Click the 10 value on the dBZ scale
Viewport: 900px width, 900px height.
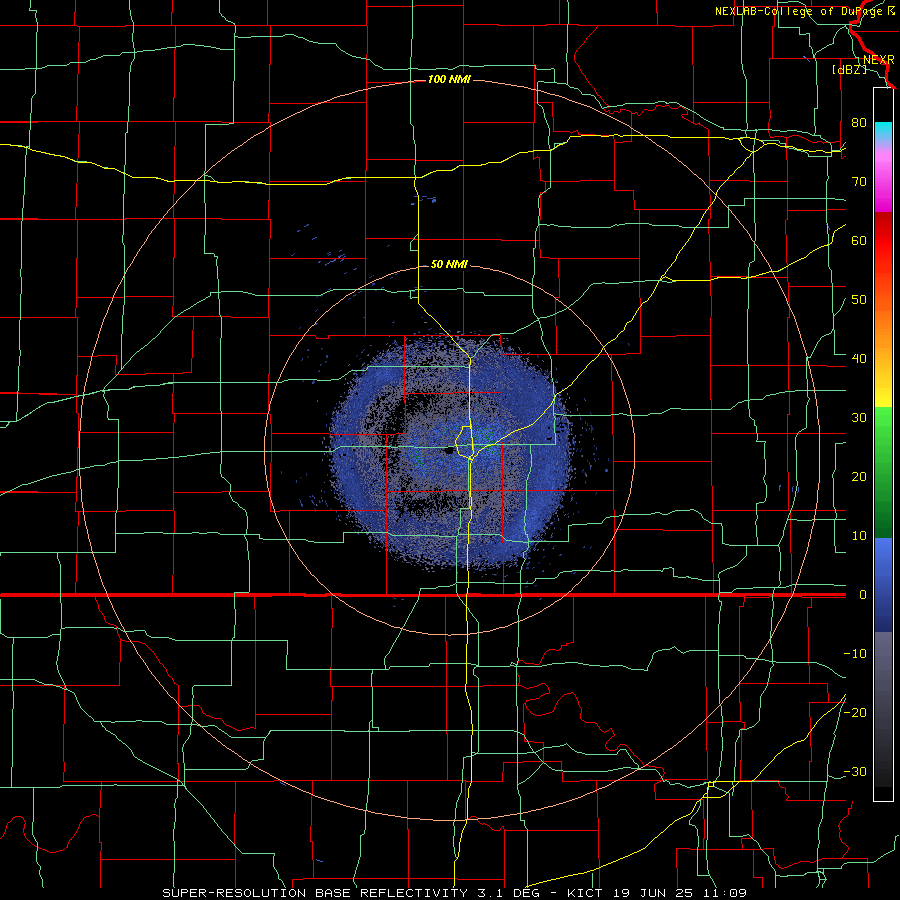(859, 536)
